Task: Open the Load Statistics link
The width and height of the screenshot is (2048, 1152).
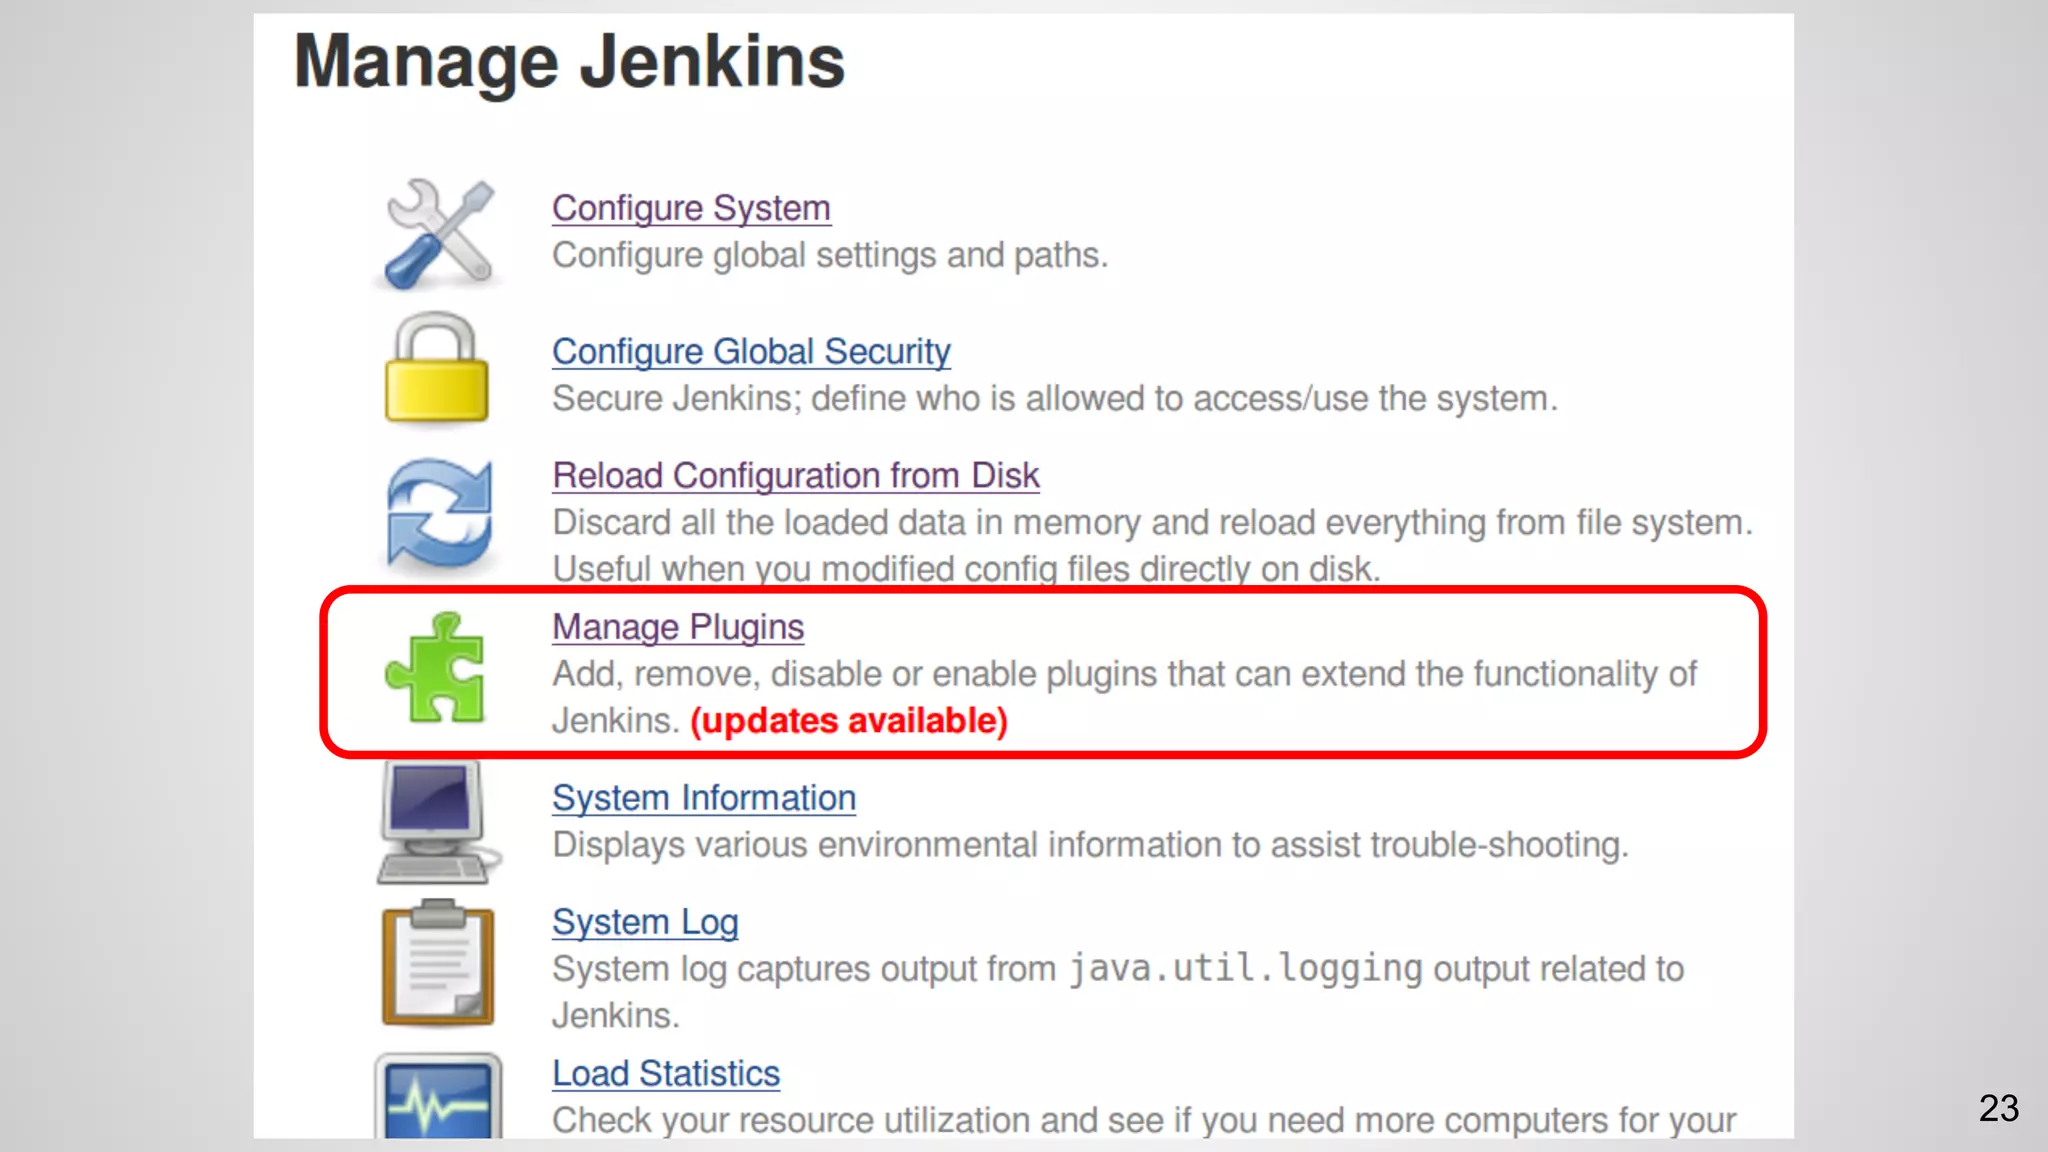Action: tap(665, 1074)
